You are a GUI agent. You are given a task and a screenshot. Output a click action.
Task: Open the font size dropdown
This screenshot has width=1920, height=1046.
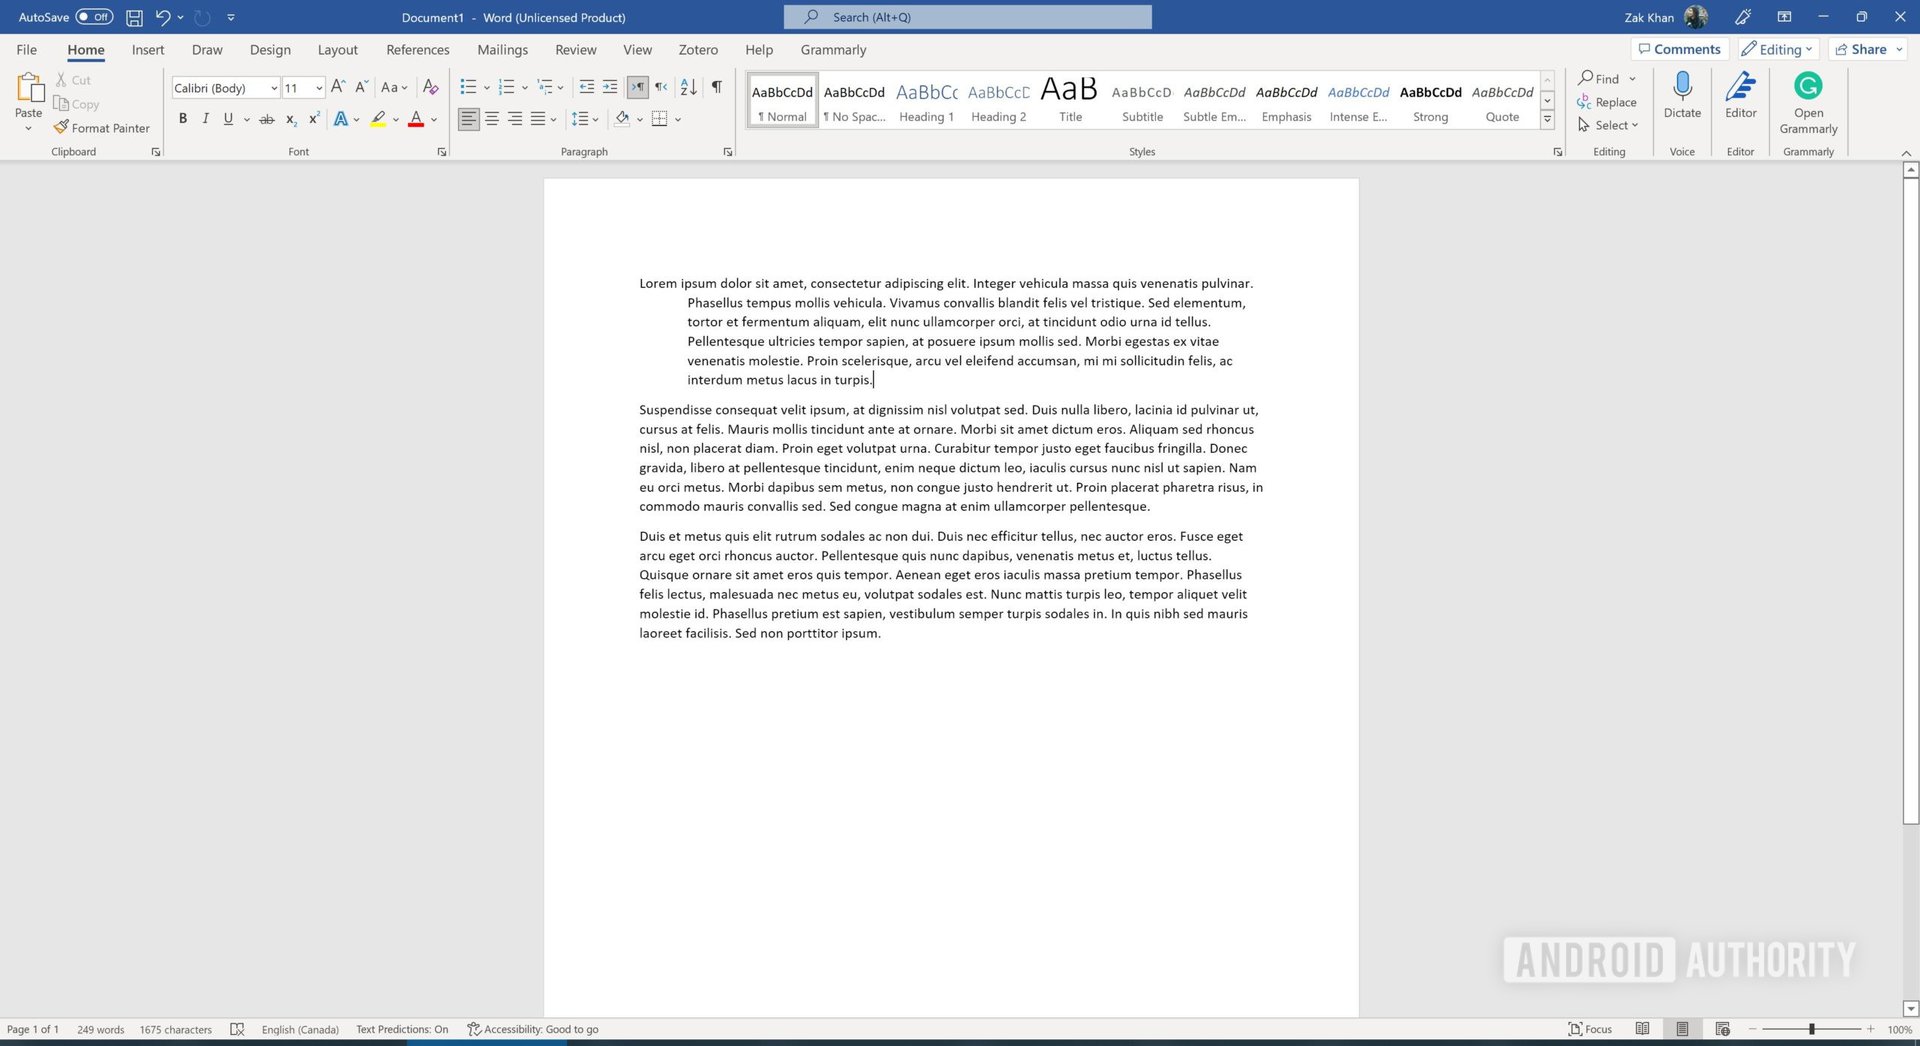319,88
